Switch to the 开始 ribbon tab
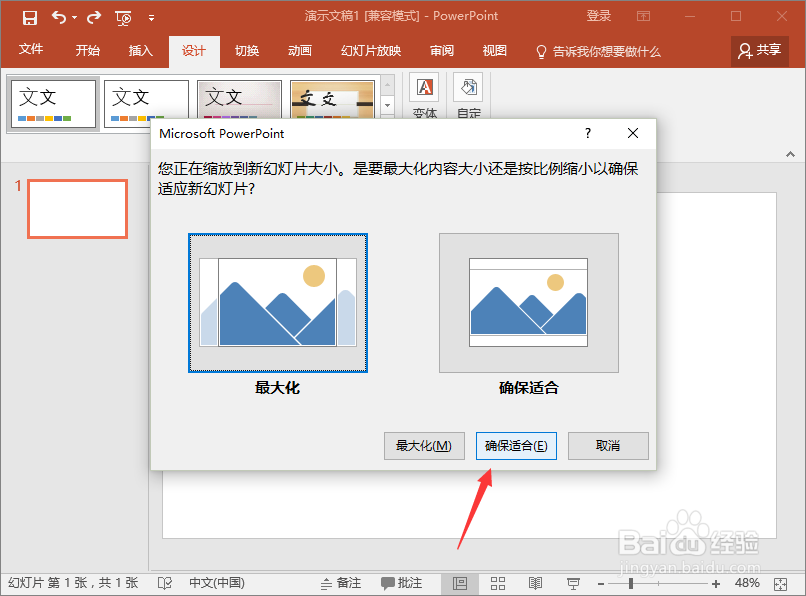806x596 pixels. point(88,50)
